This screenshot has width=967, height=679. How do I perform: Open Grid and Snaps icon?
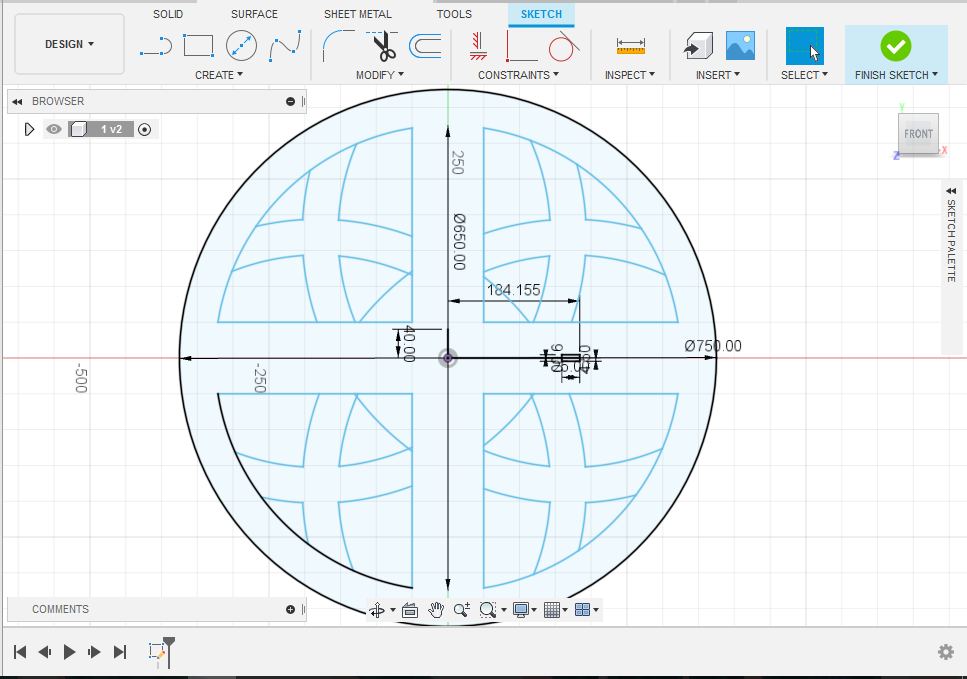point(552,611)
